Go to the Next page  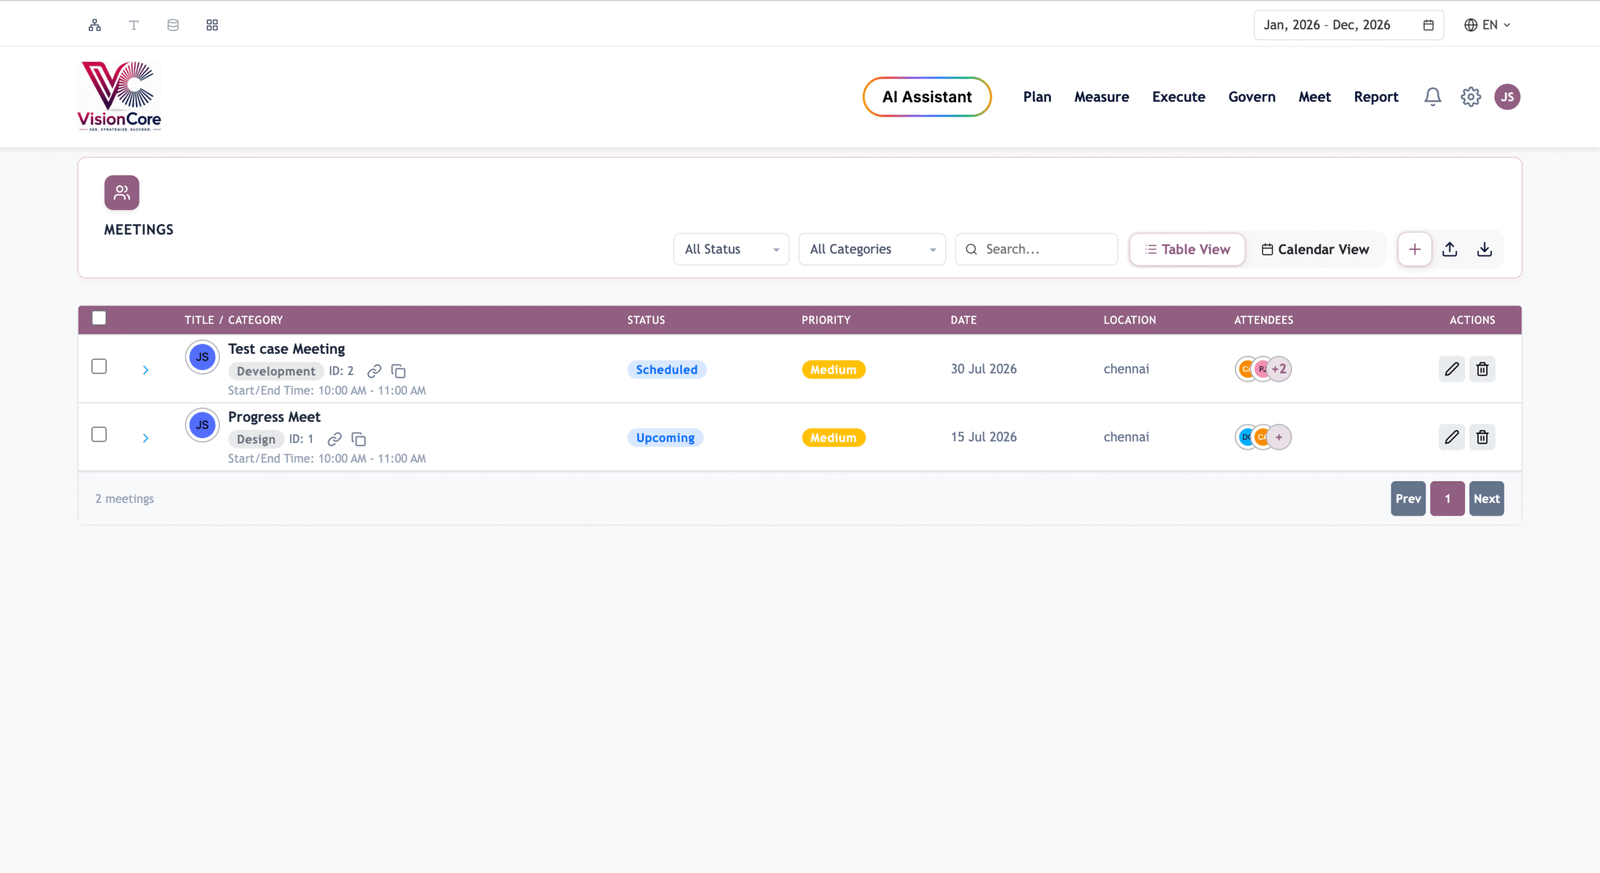1487,499
